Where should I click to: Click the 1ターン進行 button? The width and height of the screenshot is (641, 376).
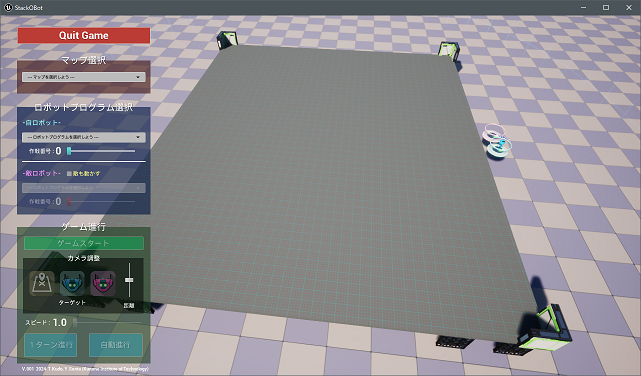51,345
